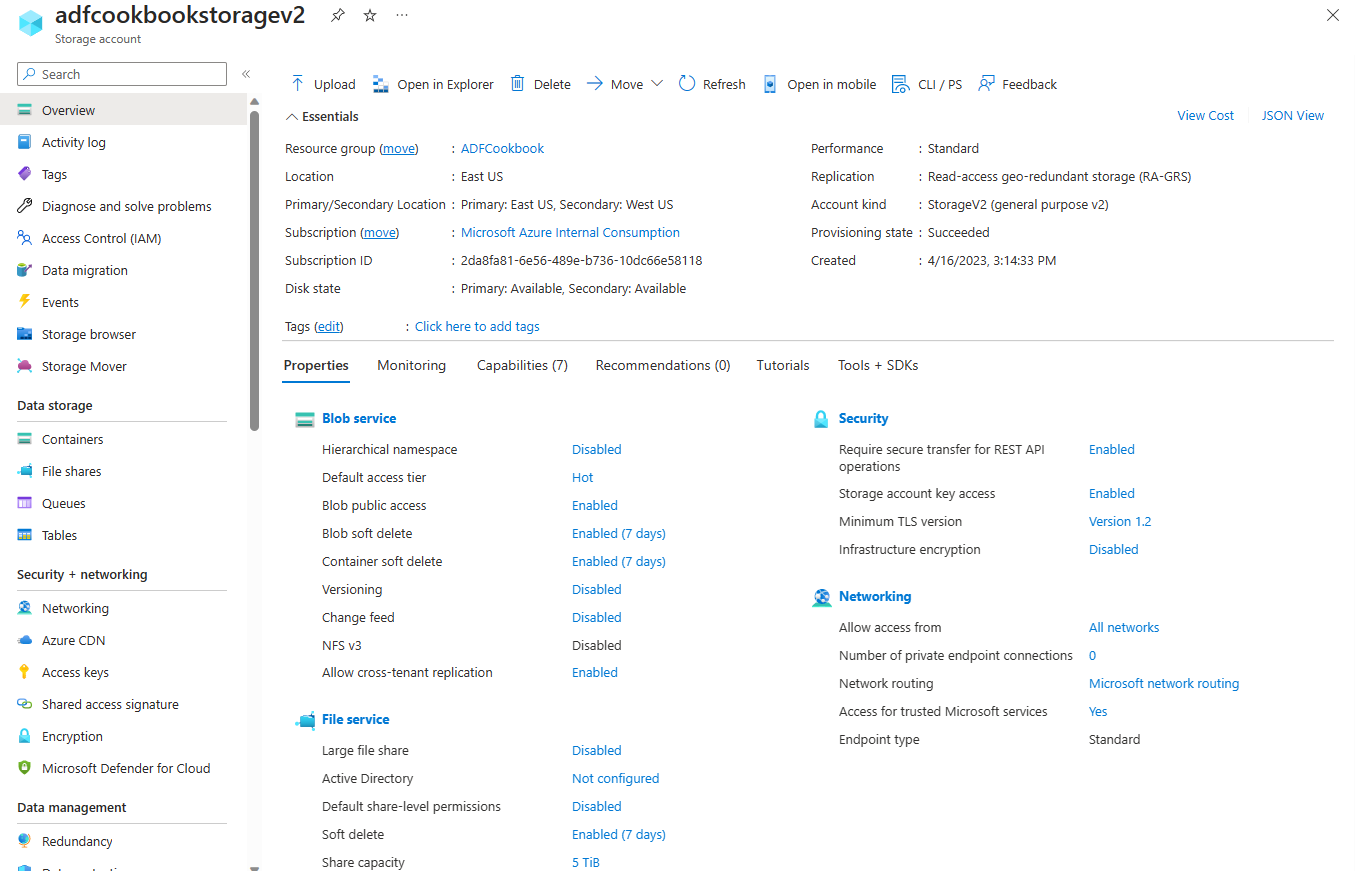The height and width of the screenshot is (871, 1355).
Task: Open the Capabilities (7) tab
Action: (522, 365)
